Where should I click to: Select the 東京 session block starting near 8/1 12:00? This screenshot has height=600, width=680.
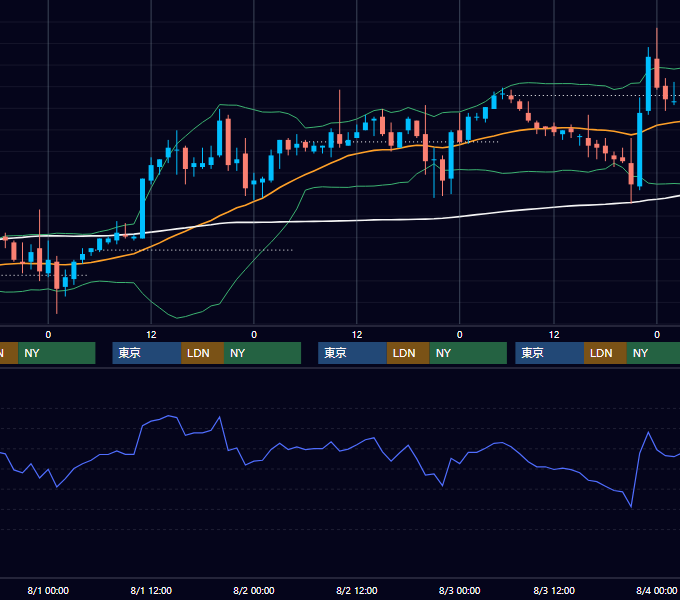pos(147,353)
